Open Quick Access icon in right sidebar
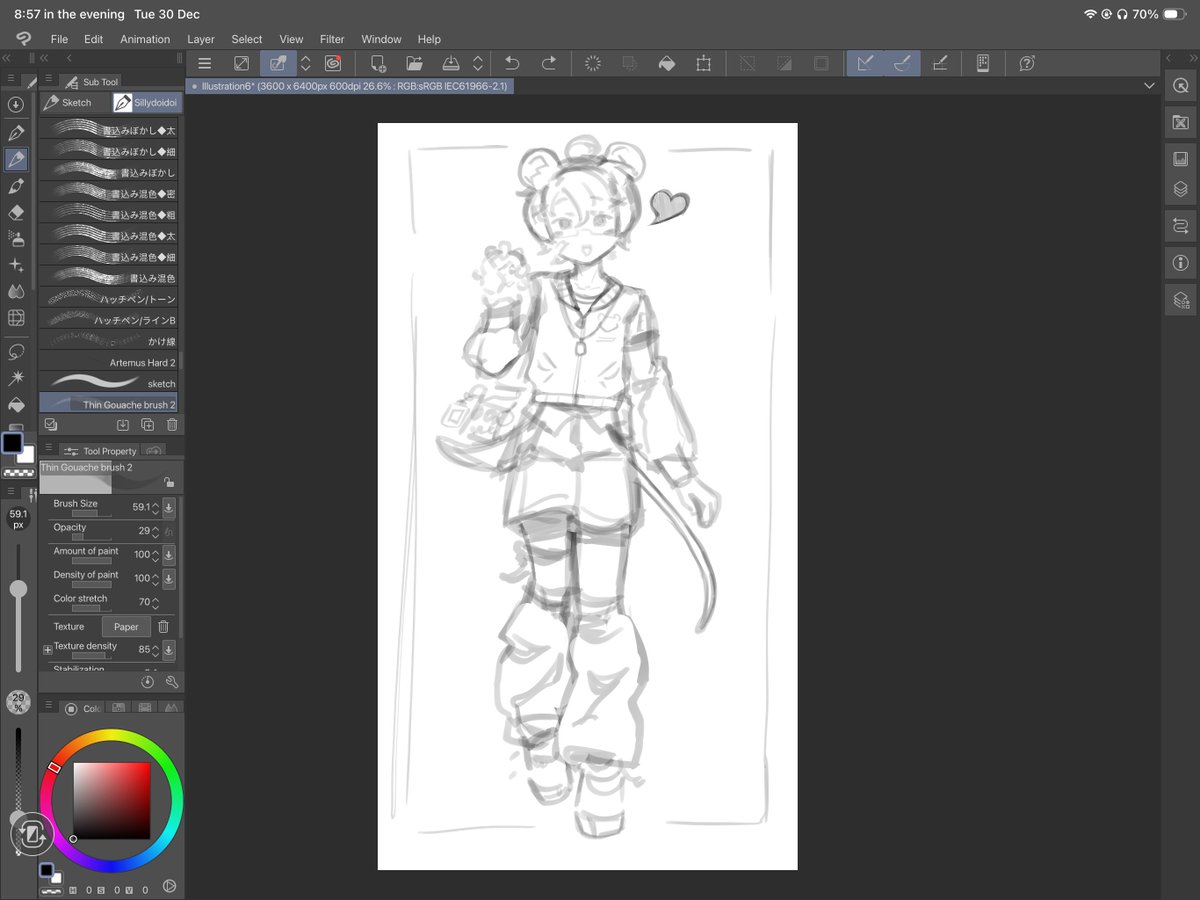The image size is (1200, 900). click(1181, 86)
